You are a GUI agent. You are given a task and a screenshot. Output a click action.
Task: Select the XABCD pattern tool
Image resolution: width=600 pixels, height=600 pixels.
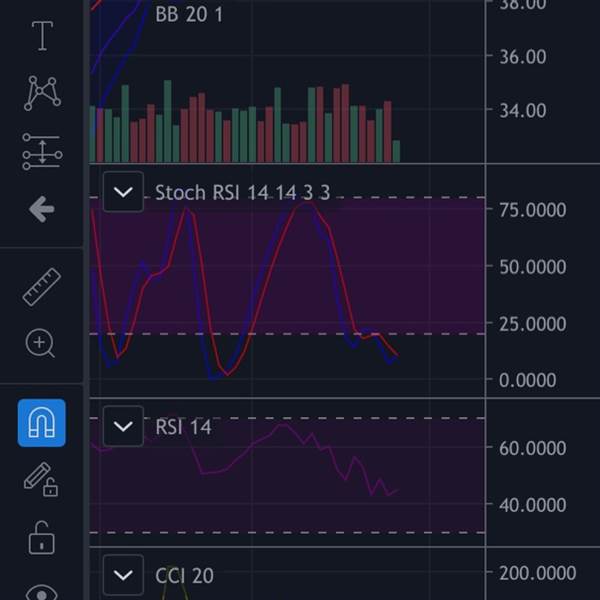[x=42, y=93]
